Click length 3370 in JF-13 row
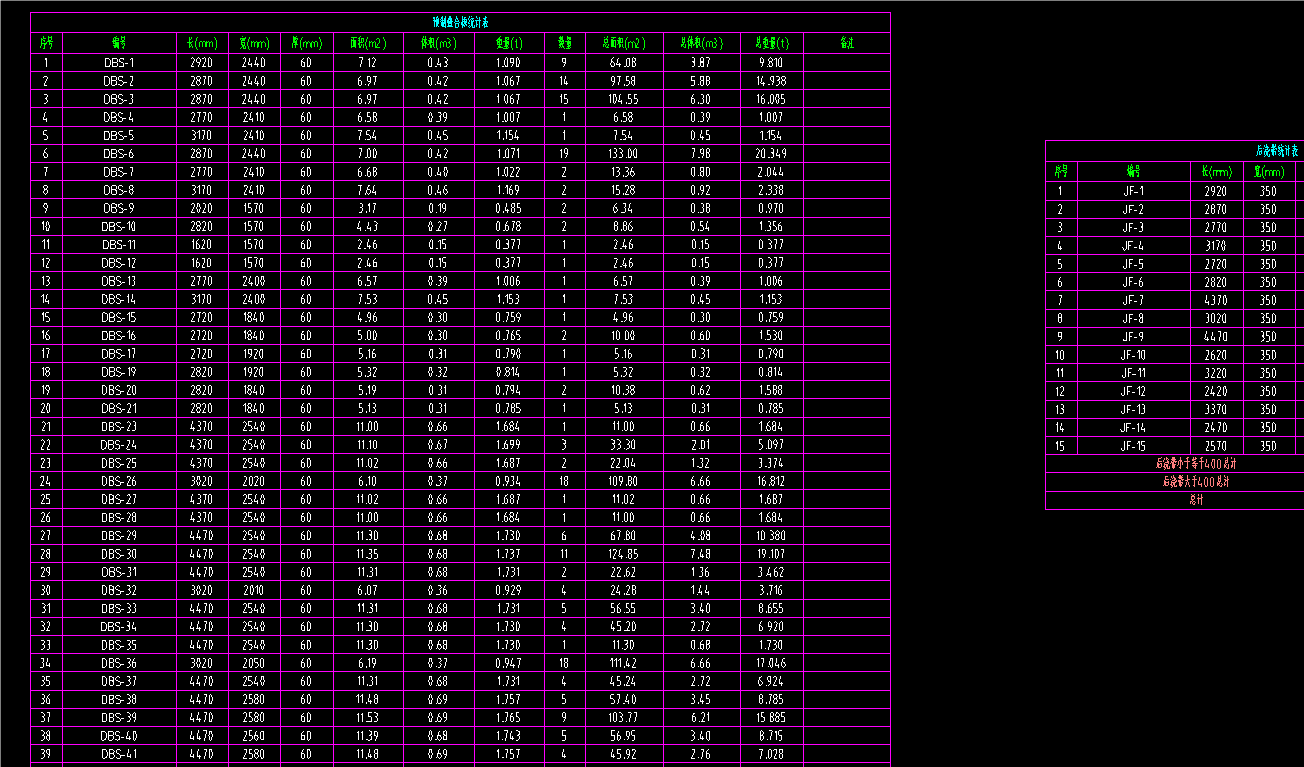This screenshot has width=1304, height=767. pyautogui.click(x=1215, y=409)
